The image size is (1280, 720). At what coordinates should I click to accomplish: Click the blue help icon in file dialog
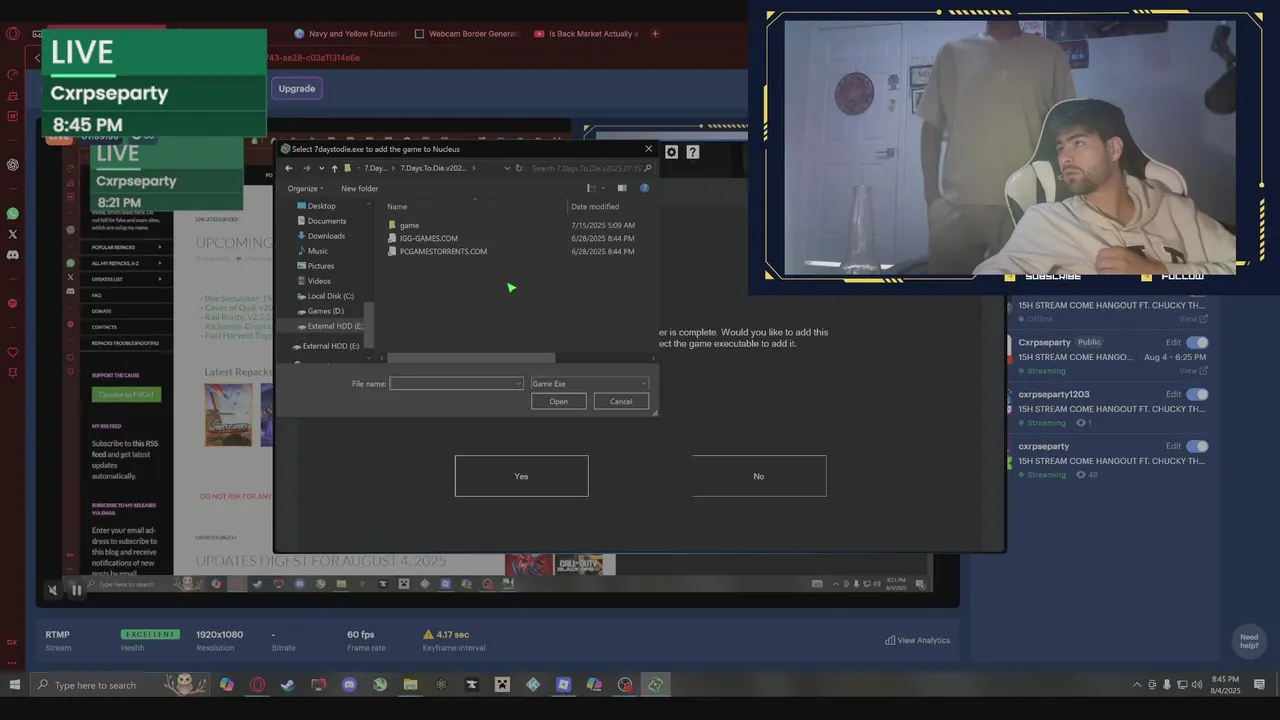[x=644, y=188]
